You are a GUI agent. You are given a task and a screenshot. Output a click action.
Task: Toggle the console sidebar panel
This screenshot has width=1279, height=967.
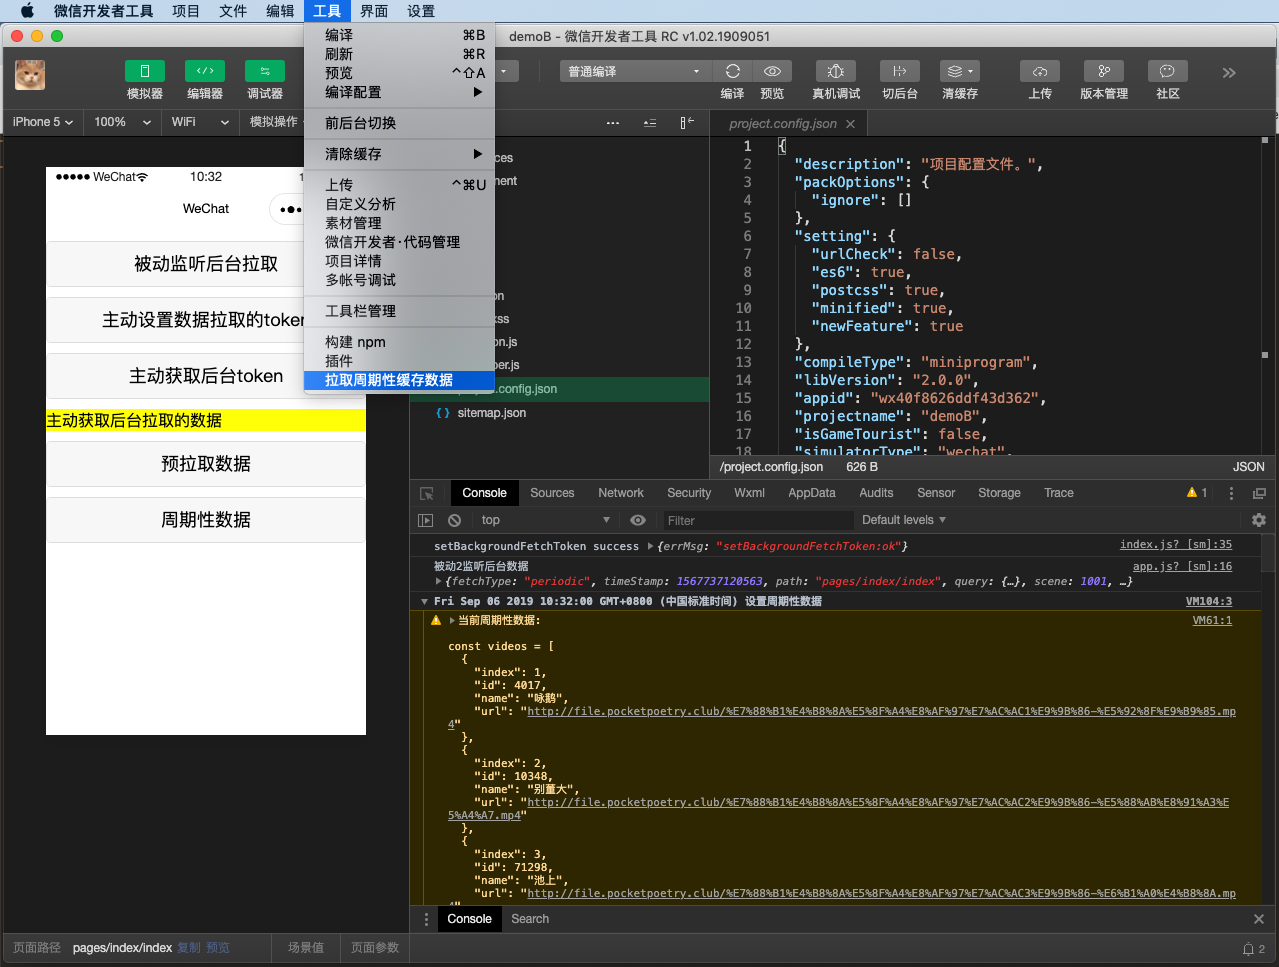(426, 520)
